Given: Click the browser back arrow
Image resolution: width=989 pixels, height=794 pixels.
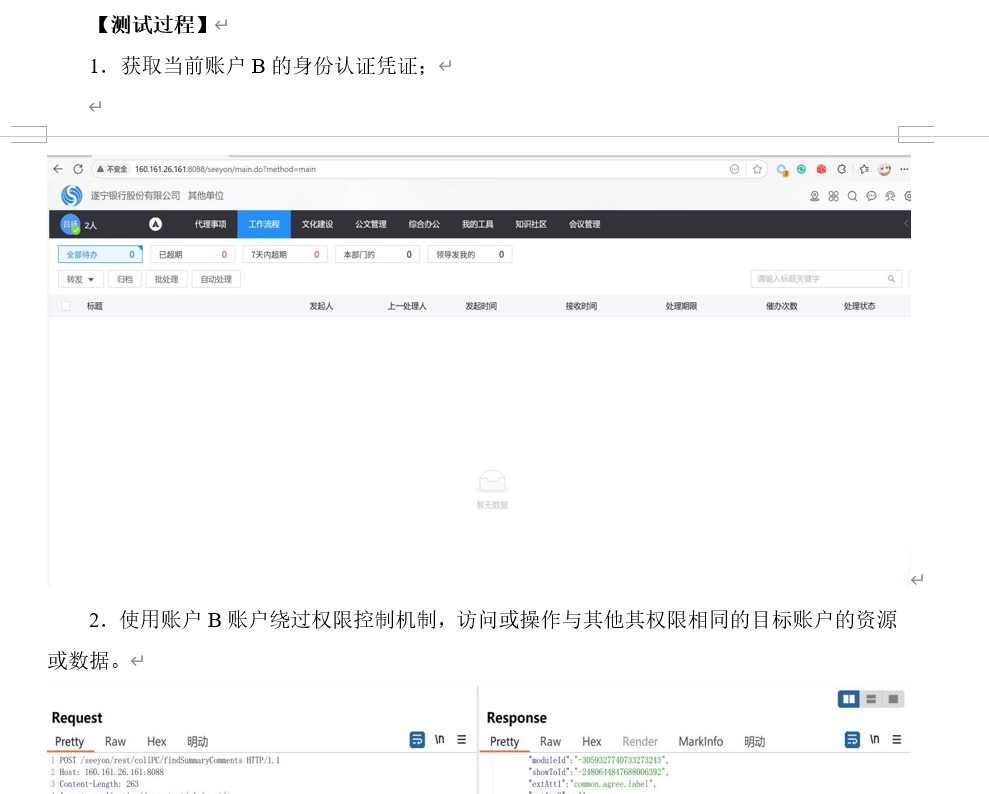Looking at the screenshot, I should (x=58, y=169).
